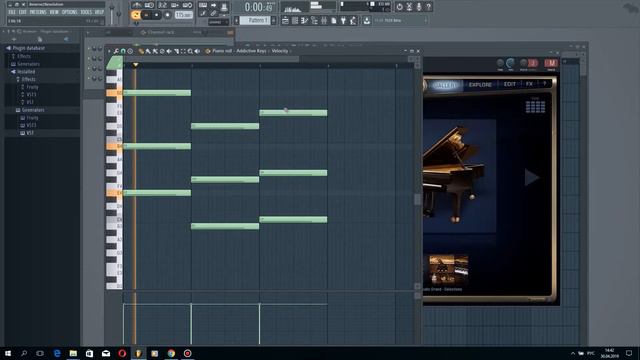Screen dimensions: 640x360
Task: Click the grid view icon in Addictive Keys
Action: click(x=536, y=107)
